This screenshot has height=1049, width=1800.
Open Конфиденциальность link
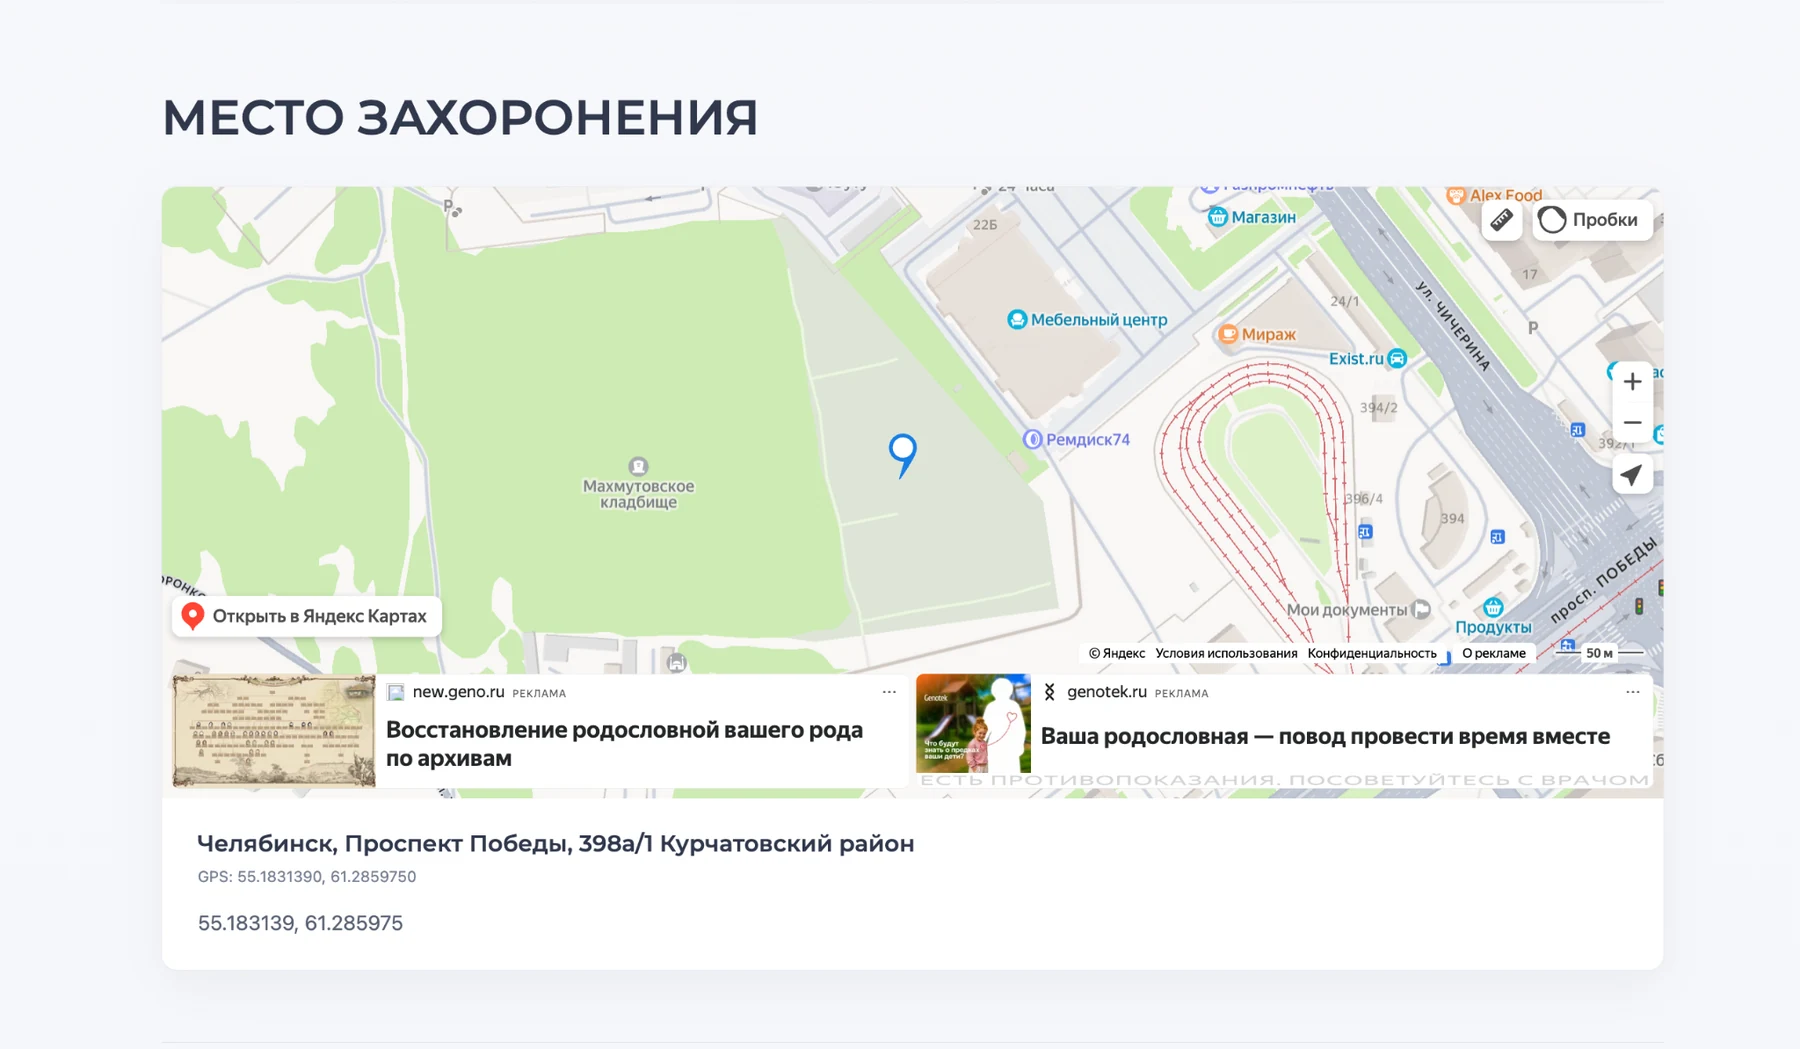coord(1372,653)
